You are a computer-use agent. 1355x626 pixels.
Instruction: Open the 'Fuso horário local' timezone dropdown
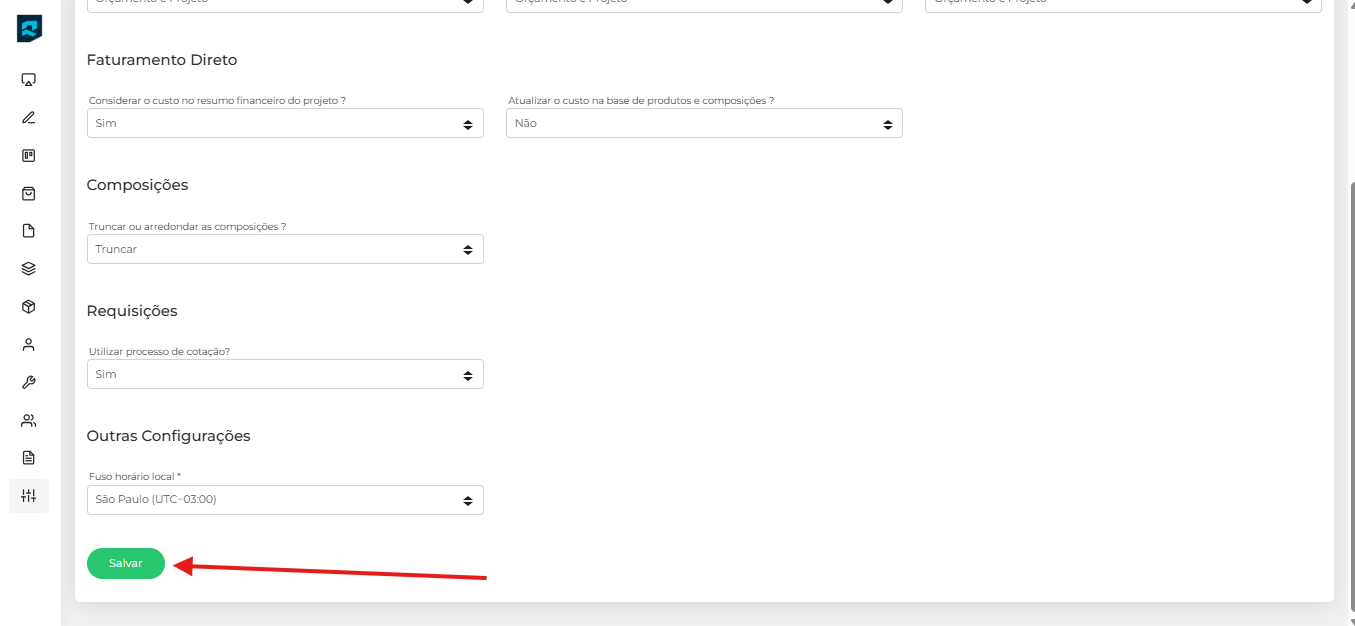coord(285,500)
